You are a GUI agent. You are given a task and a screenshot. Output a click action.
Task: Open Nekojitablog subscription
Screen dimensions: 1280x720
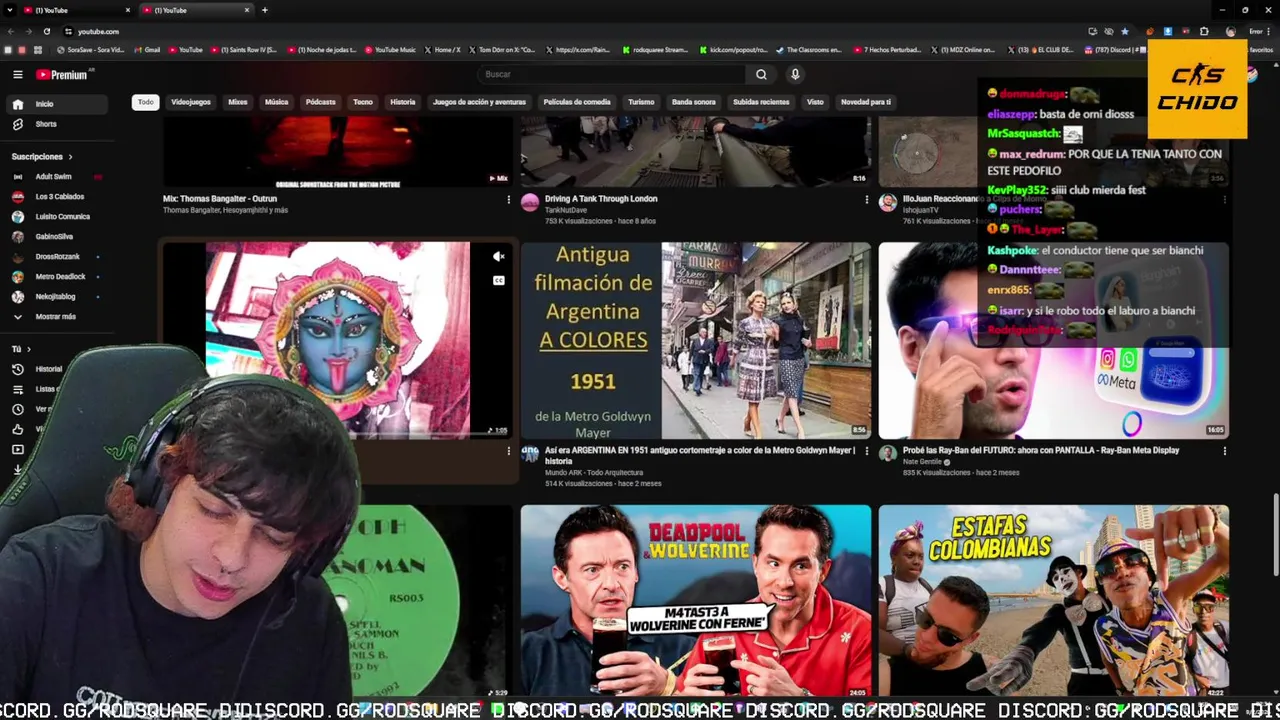[56, 297]
